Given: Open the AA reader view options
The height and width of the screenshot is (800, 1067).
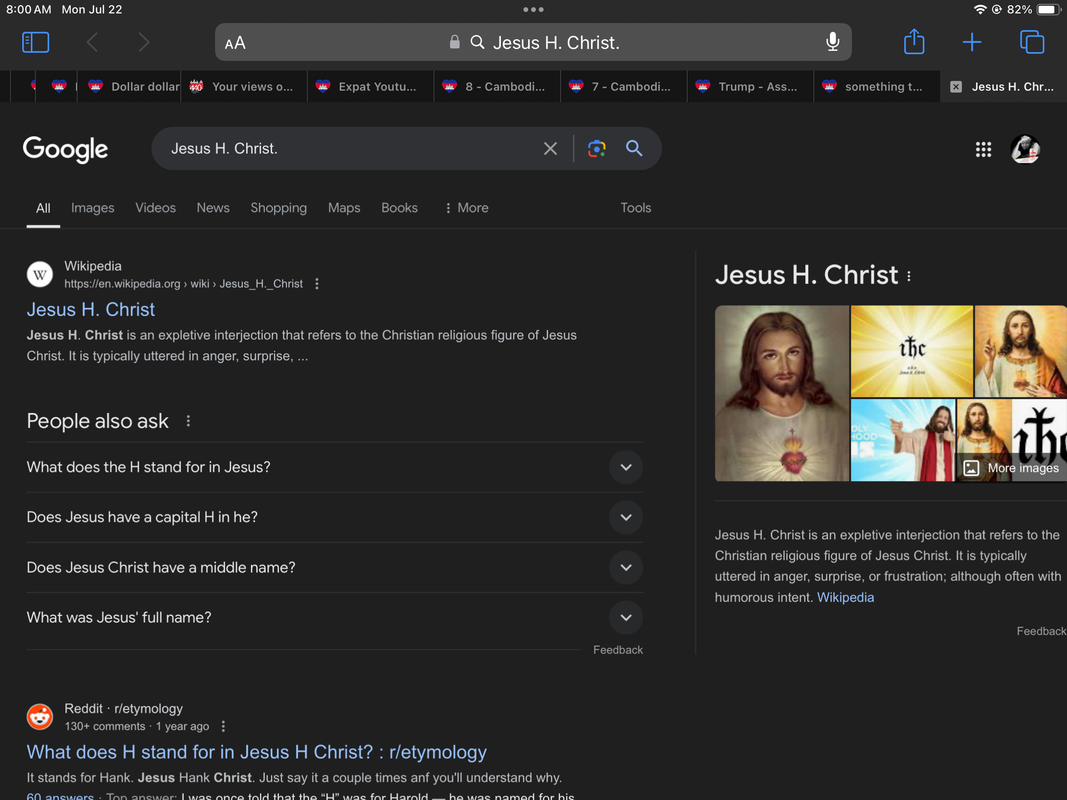Looking at the screenshot, I should (x=235, y=43).
